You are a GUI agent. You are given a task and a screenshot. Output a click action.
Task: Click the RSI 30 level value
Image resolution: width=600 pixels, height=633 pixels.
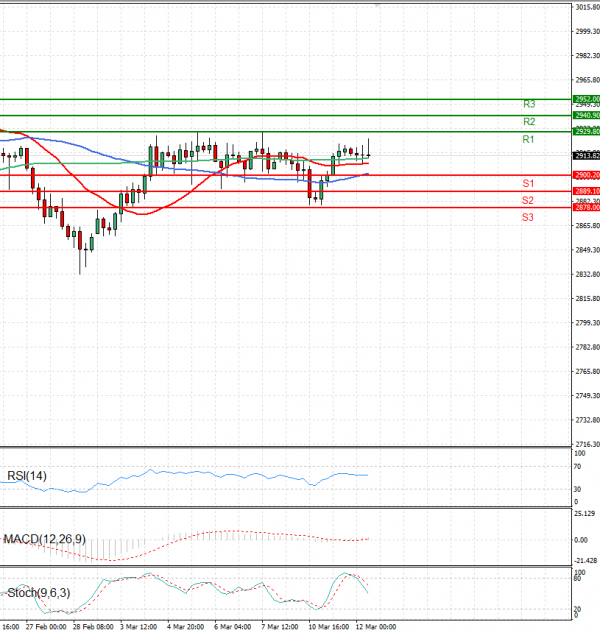pyautogui.click(x=577, y=489)
